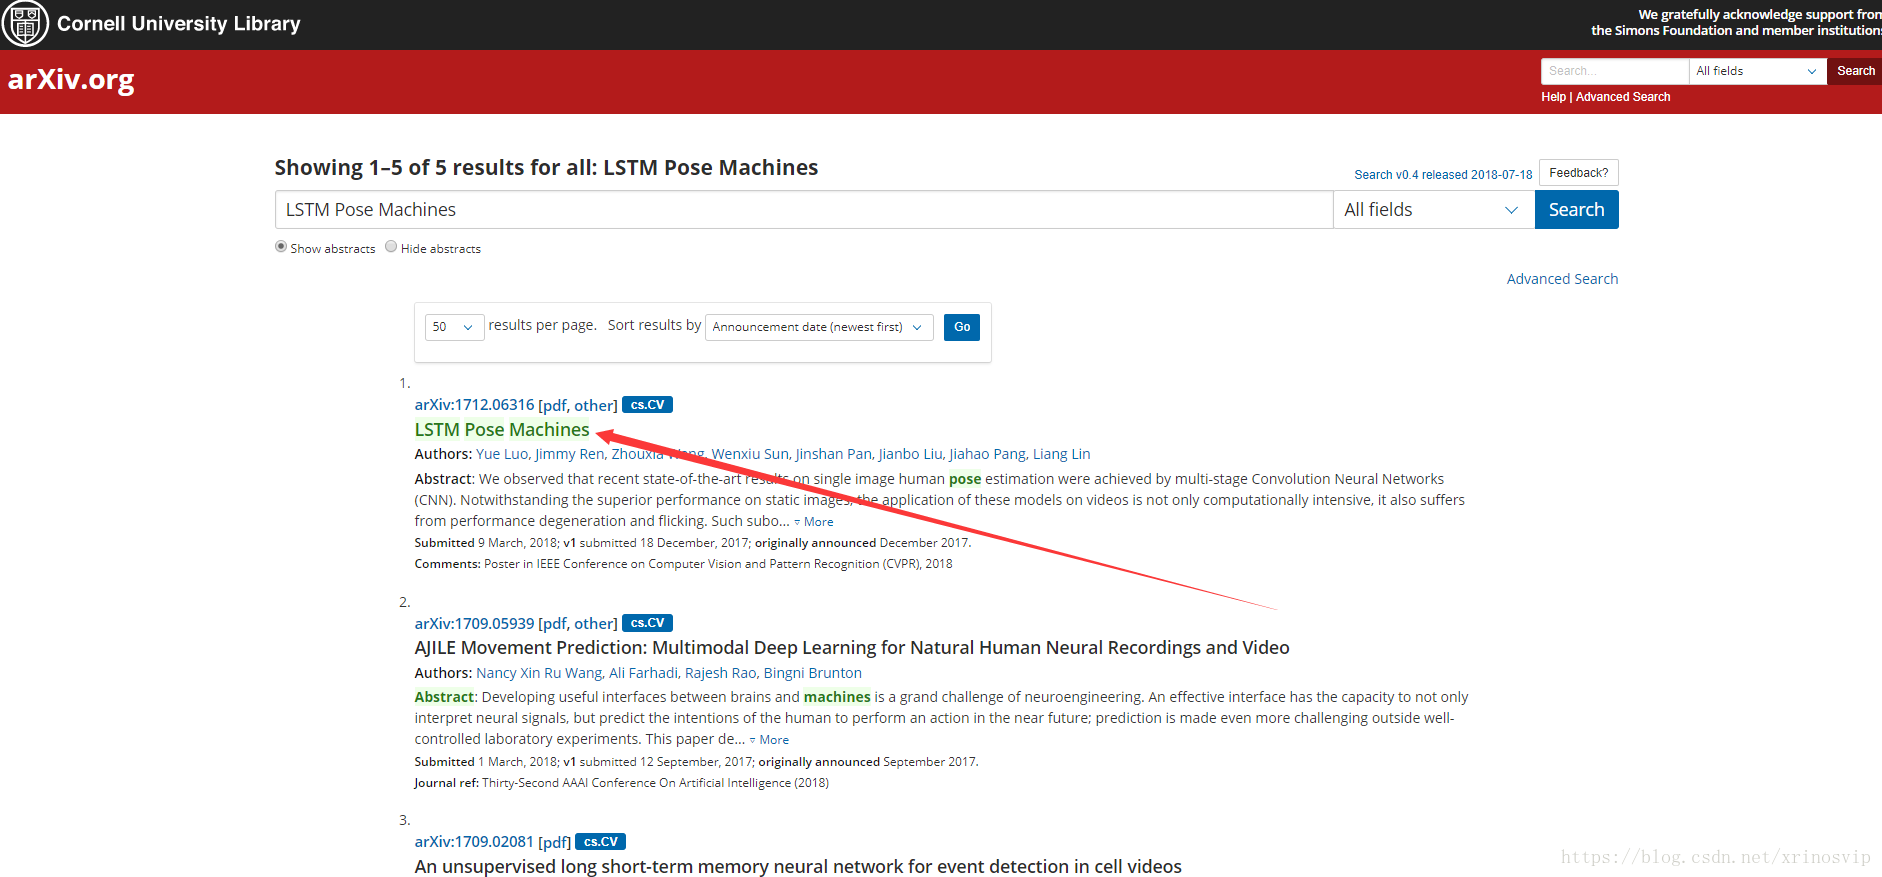Click the Cornell University seal logo
This screenshot has width=1882, height=877.
25,24
